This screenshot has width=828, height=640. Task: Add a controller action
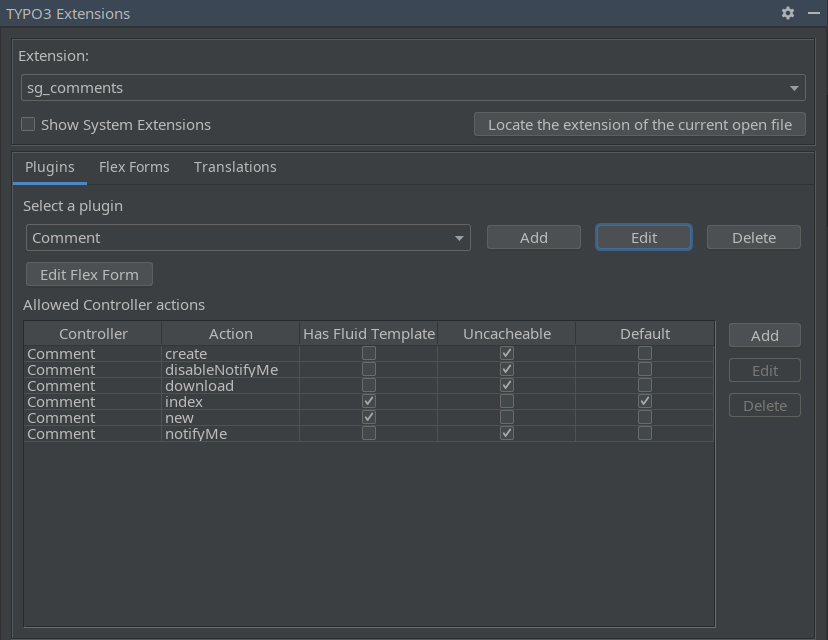click(x=765, y=335)
